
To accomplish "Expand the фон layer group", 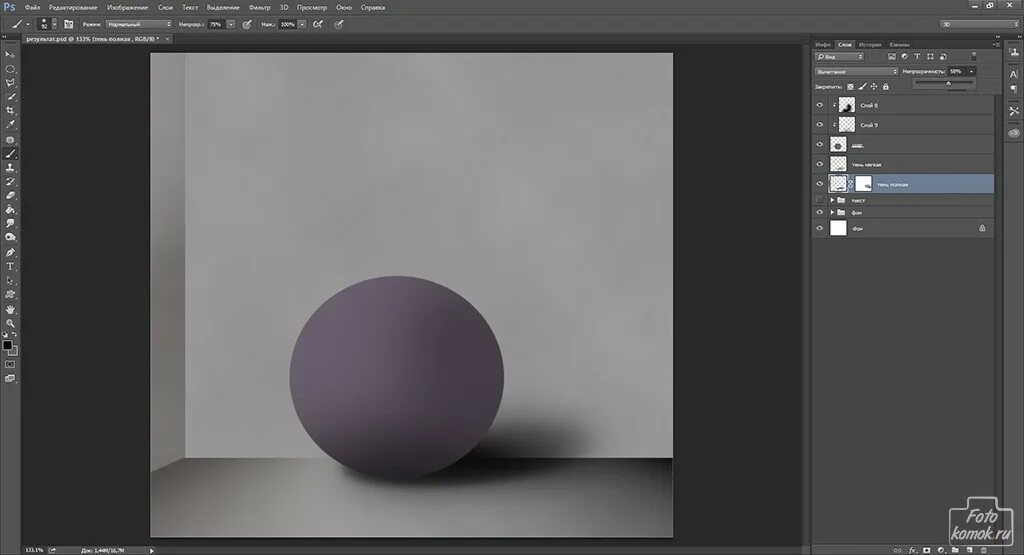I will [x=832, y=212].
